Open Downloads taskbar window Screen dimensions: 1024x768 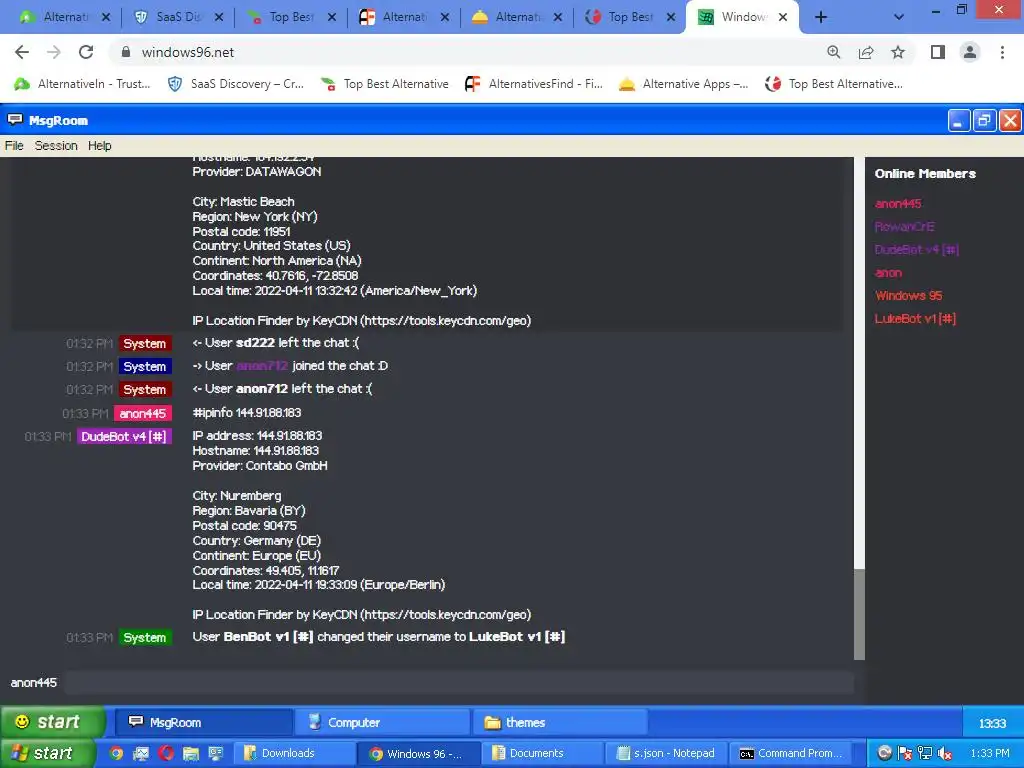click(x=294, y=754)
